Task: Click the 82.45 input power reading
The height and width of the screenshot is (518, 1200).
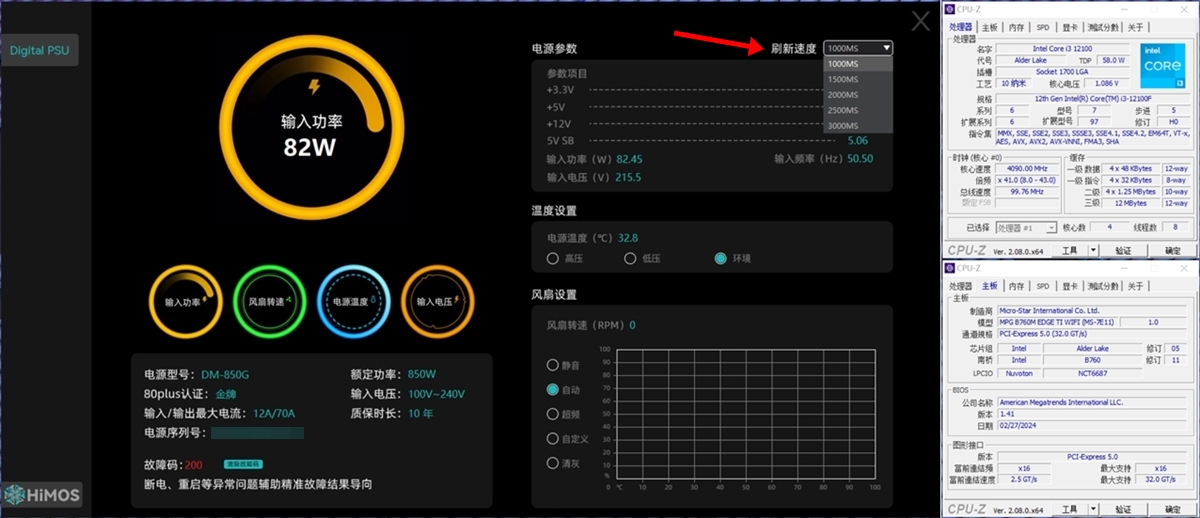Action: click(630, 159)
